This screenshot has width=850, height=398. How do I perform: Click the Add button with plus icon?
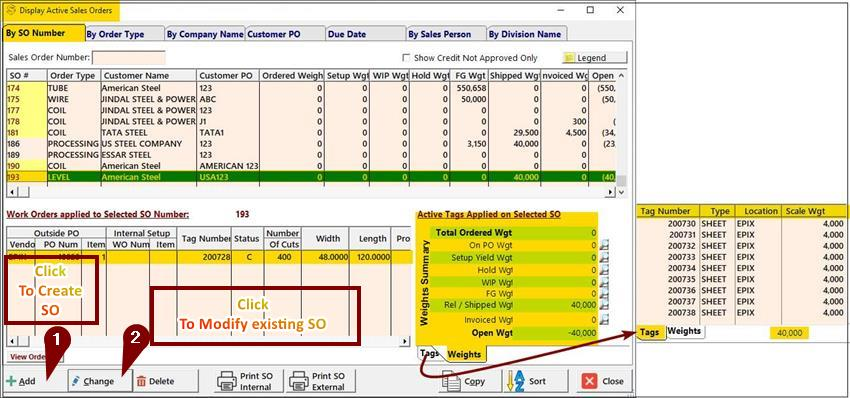point(22,381)
